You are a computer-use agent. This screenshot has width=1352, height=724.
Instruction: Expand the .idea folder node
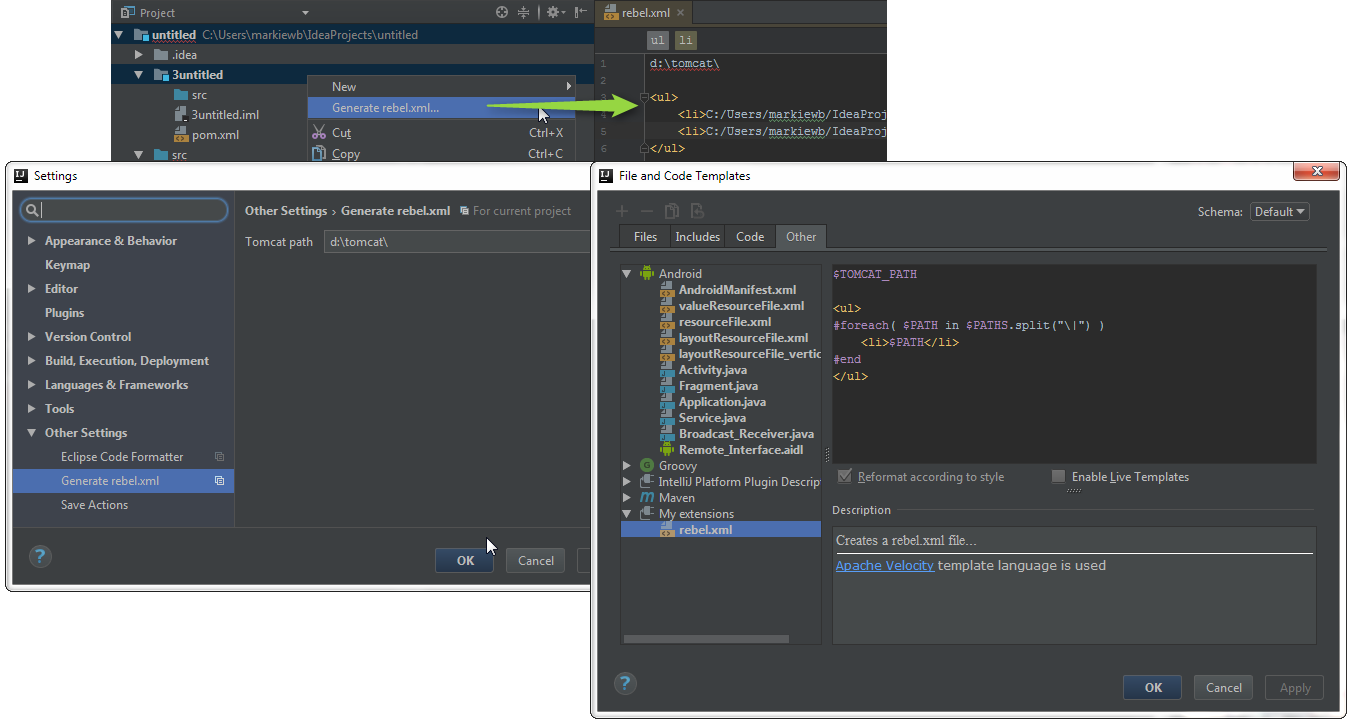click(x=139, y=54)
